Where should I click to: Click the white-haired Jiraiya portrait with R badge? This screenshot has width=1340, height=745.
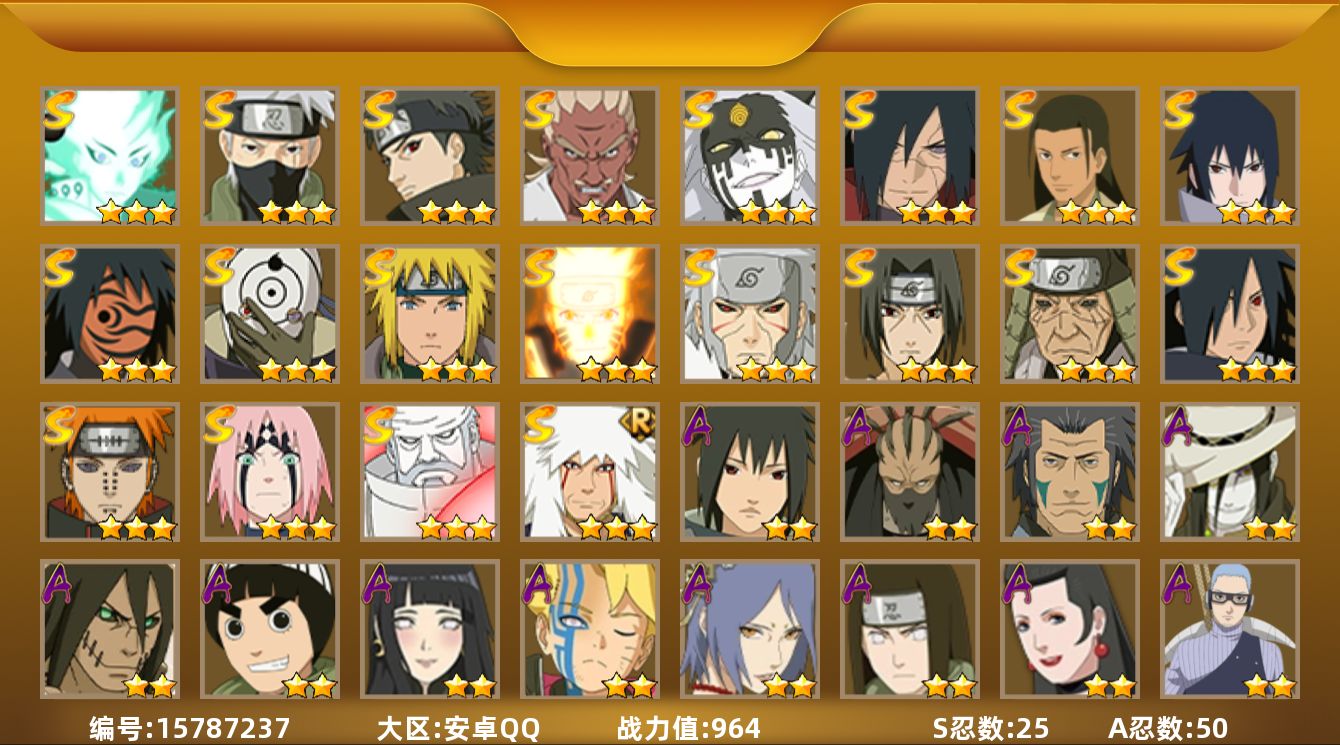[590, 472]
